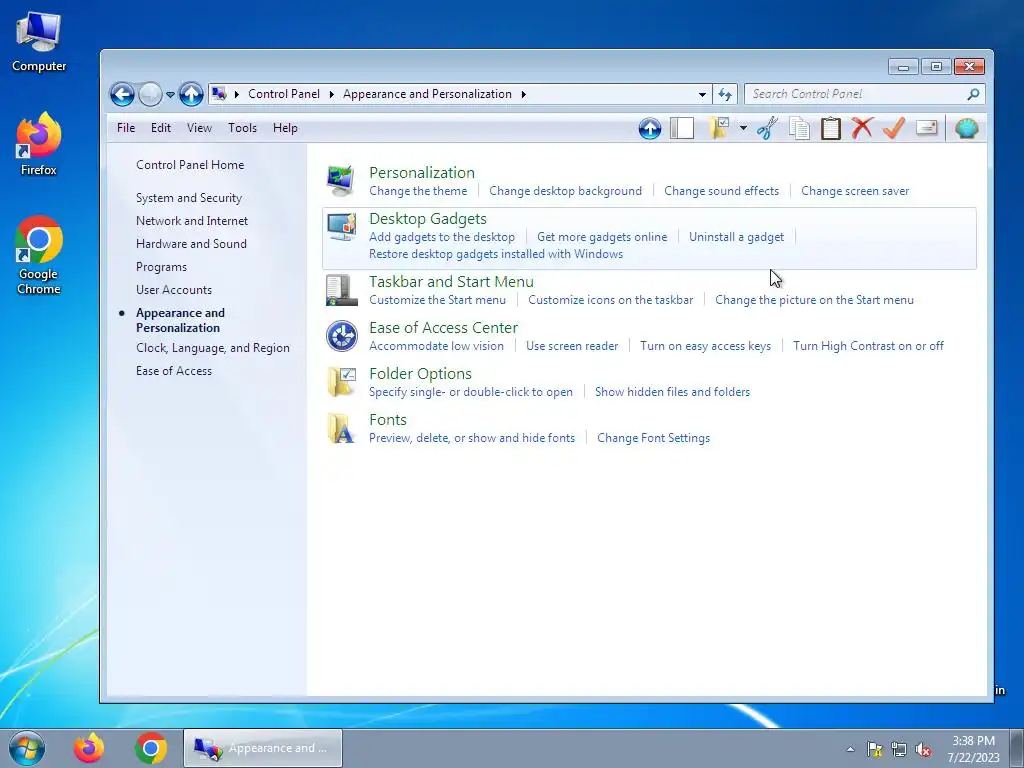Click Uninstall a gadget
1024x768 pixels.
pos(737,237)
